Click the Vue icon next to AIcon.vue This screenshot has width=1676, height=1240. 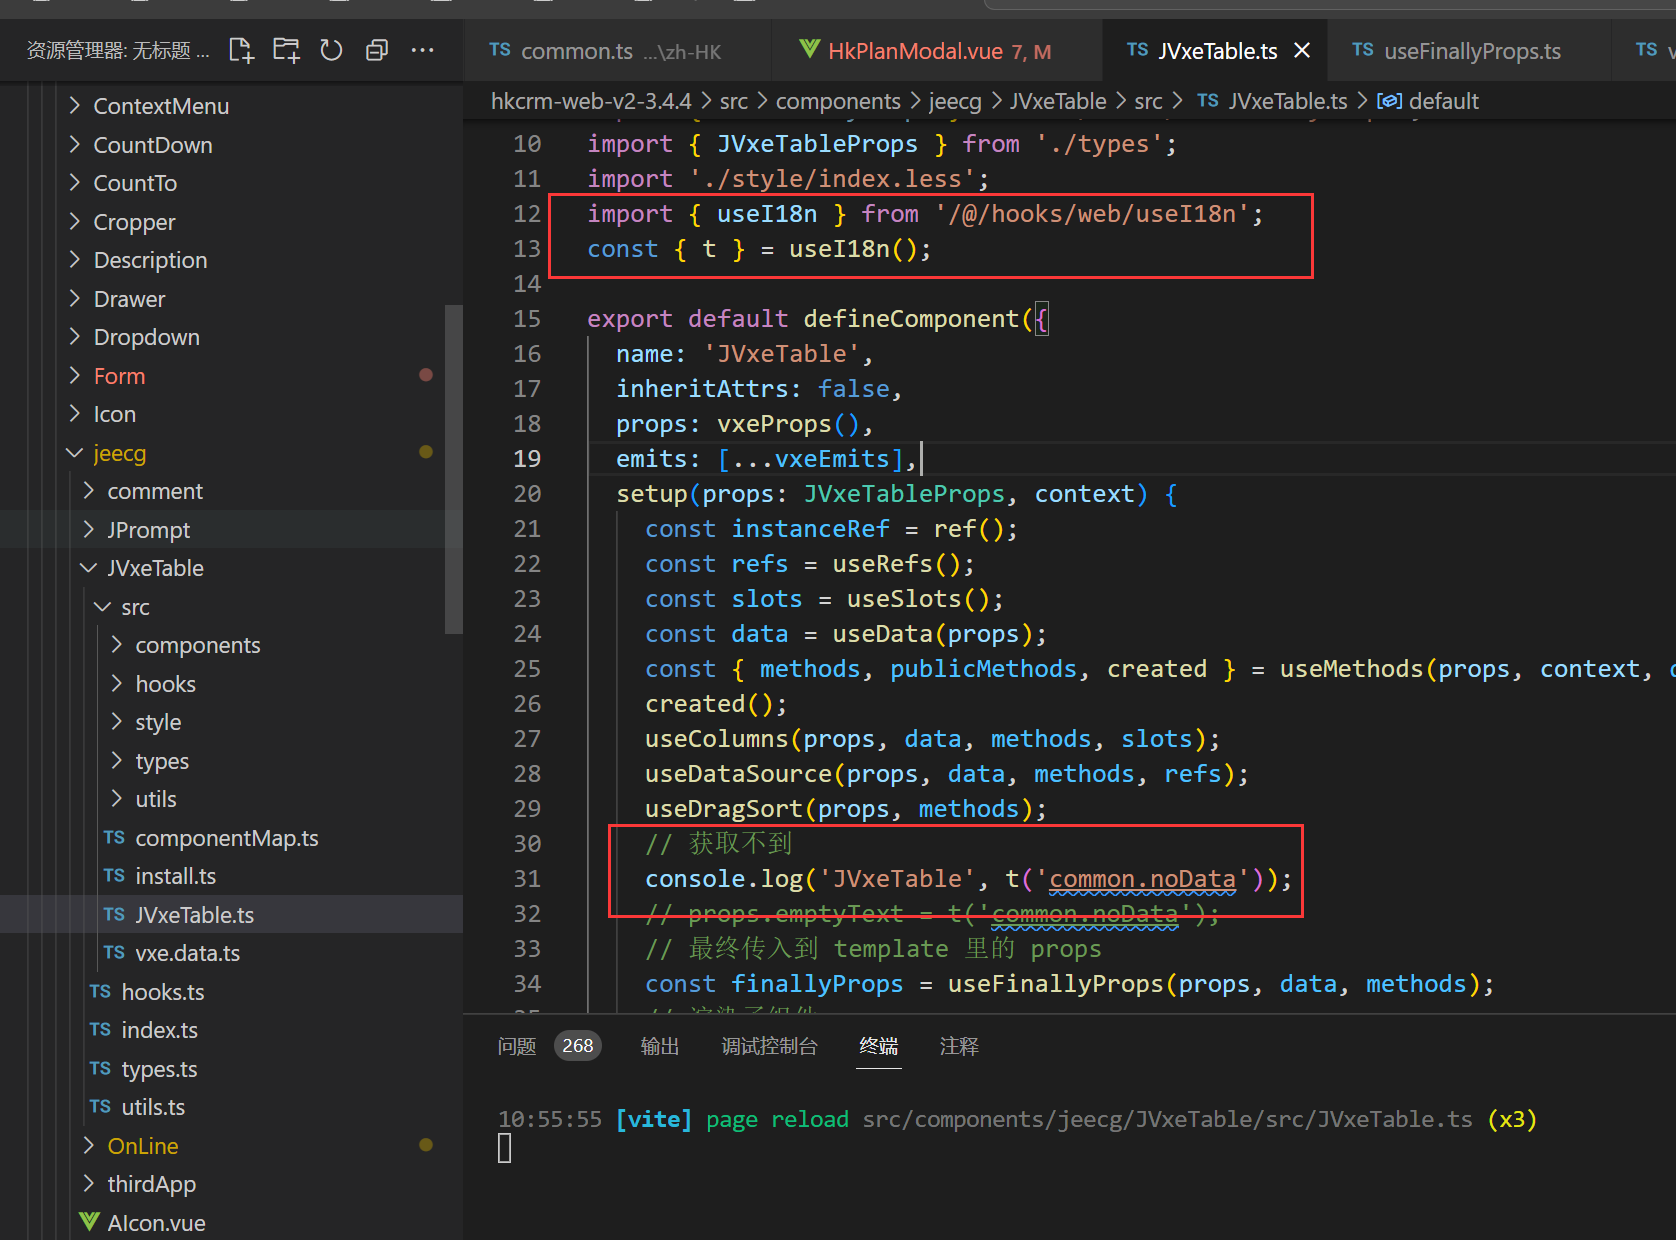pos(88,1221)
